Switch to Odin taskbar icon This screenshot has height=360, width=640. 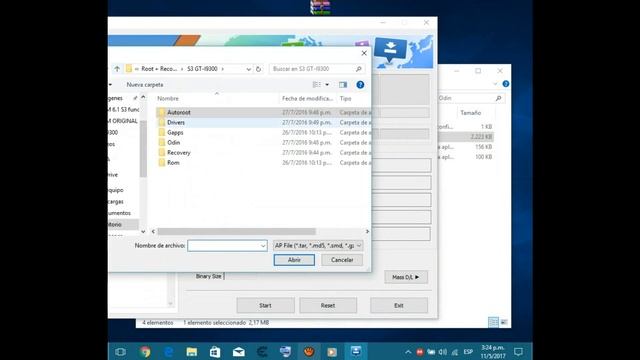[x=356, y=351]
